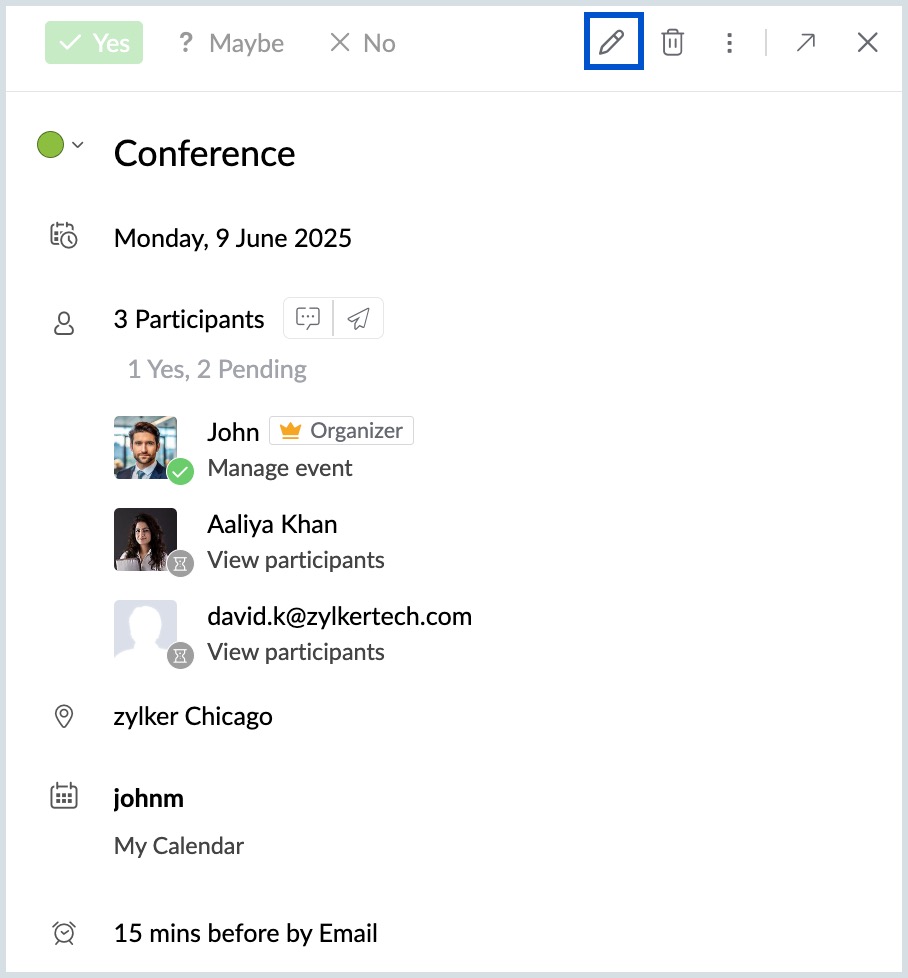Click david.k@zylkertech.com participant entry
908x978 pixels.
(x=339, y=616)
